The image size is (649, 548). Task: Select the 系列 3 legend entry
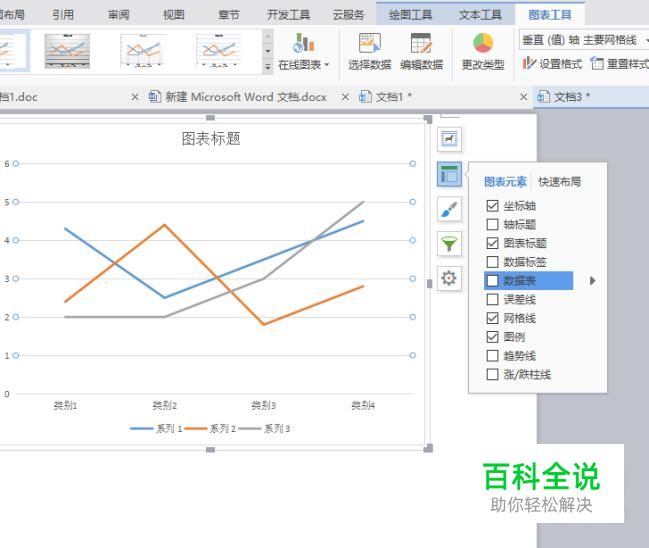264,429
